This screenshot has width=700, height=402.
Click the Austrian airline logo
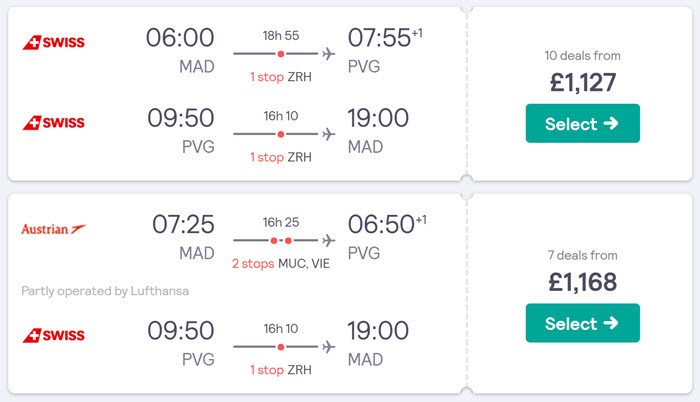point(54,229)
